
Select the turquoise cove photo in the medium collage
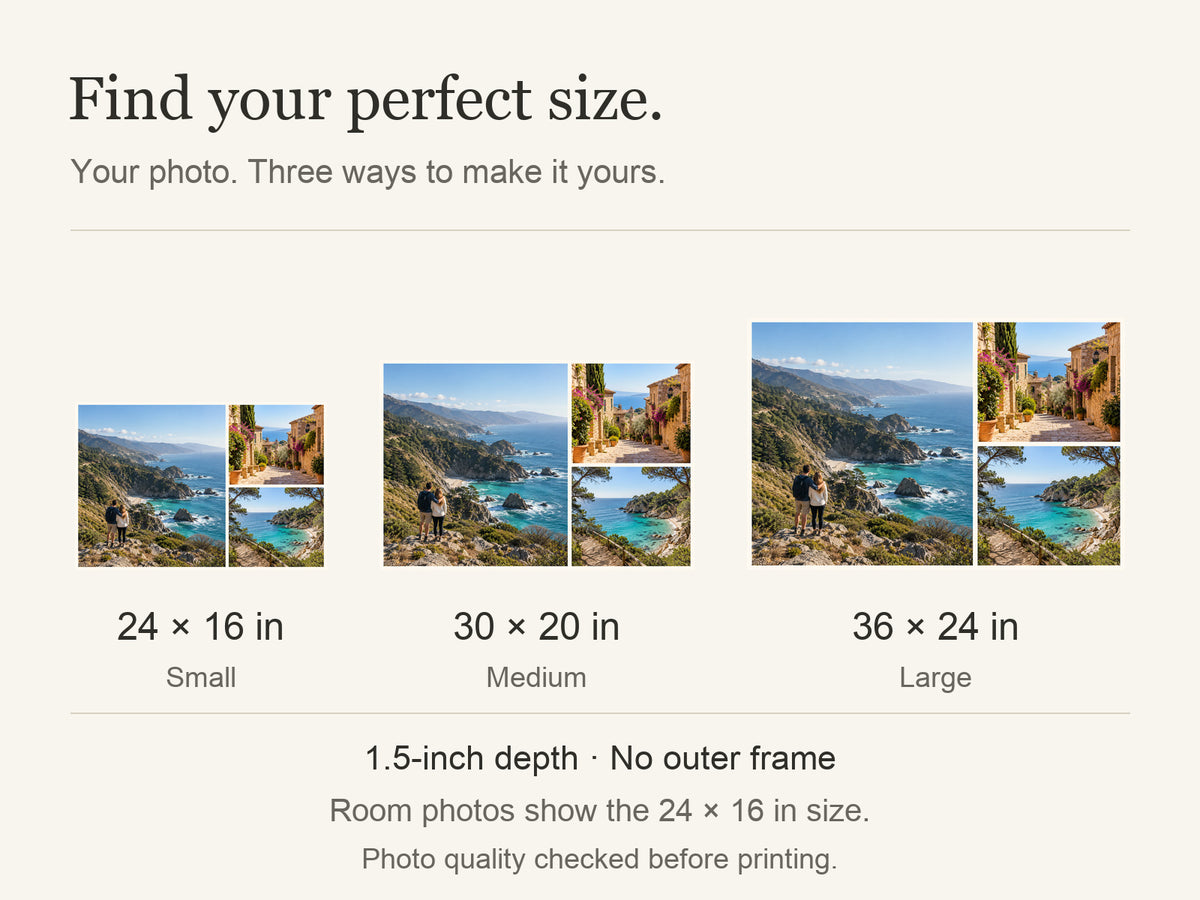pos(631,517)
